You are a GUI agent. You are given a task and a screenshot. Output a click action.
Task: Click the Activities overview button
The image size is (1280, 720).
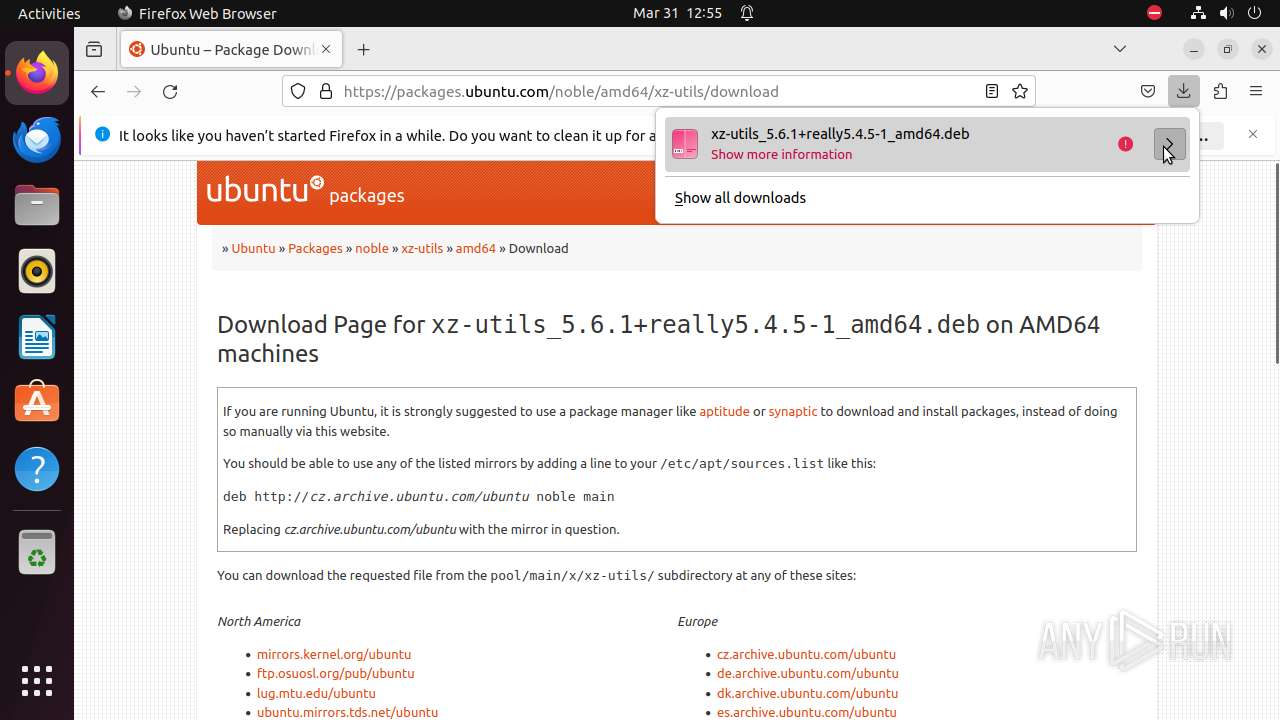pyautogui.click(x=49, y=13)
